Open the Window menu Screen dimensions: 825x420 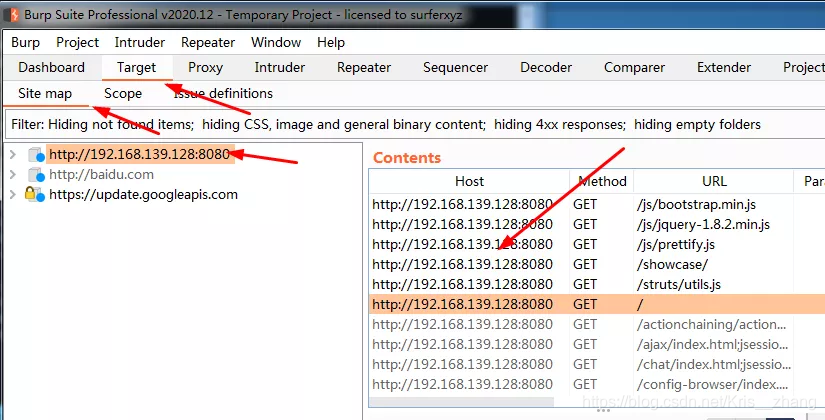point(276,42)
